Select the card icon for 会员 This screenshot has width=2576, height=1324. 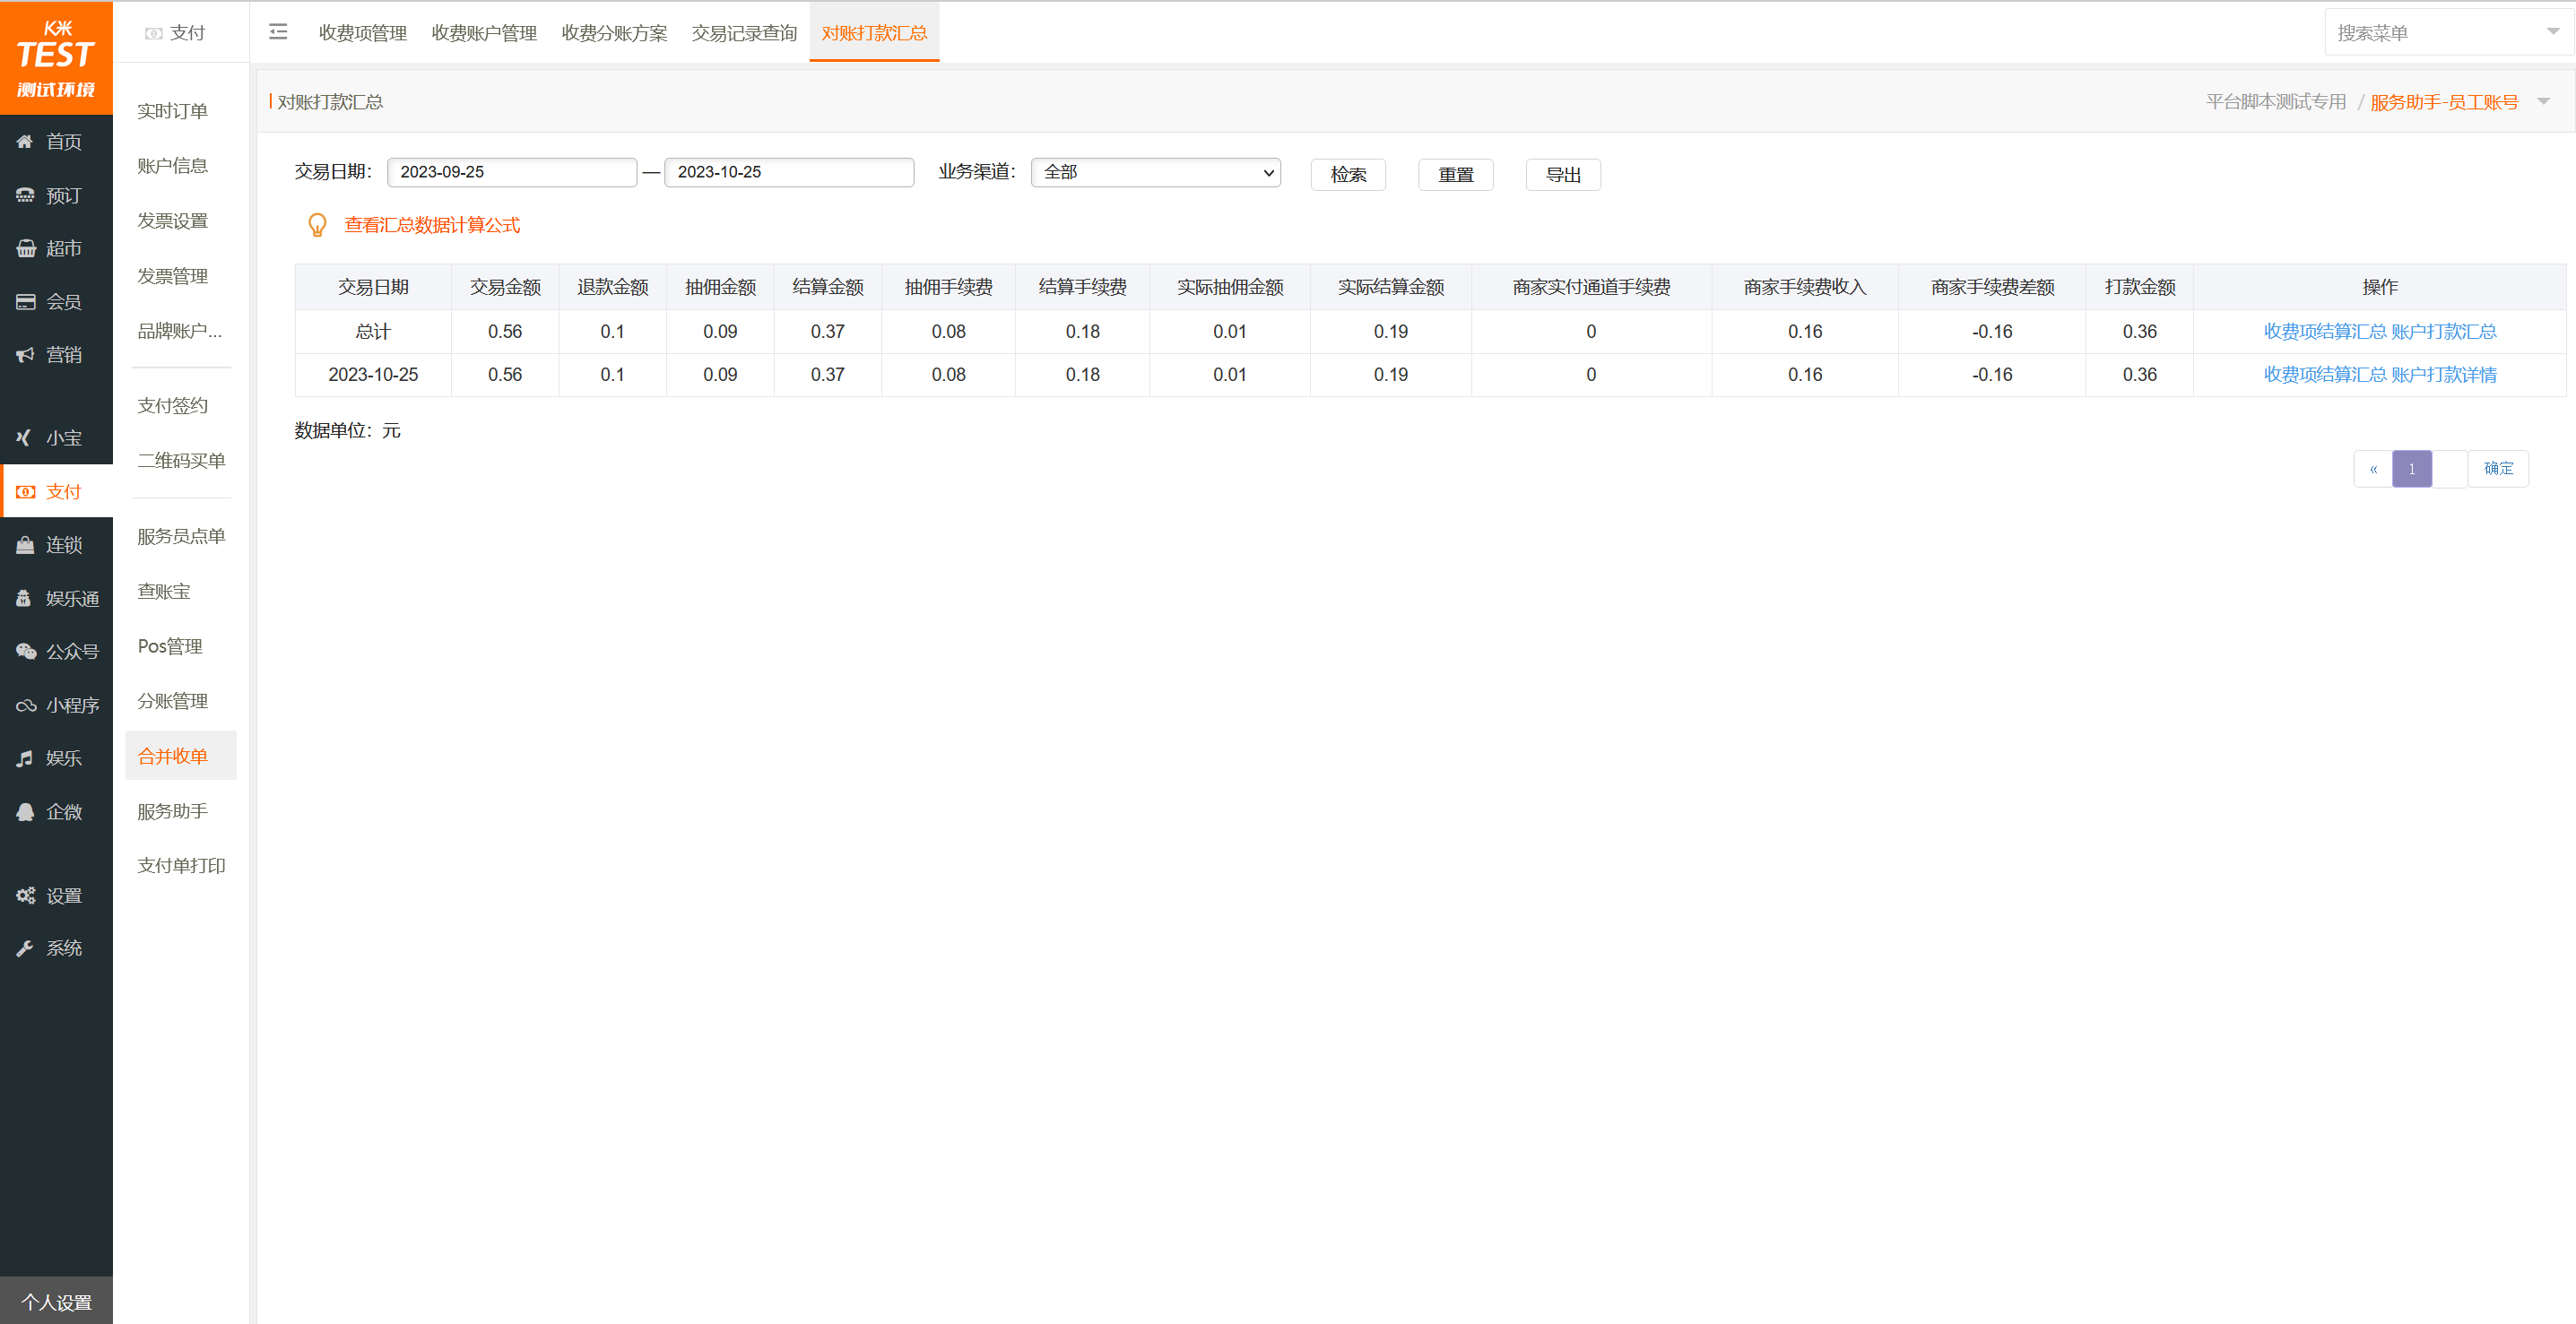(25, 302)
